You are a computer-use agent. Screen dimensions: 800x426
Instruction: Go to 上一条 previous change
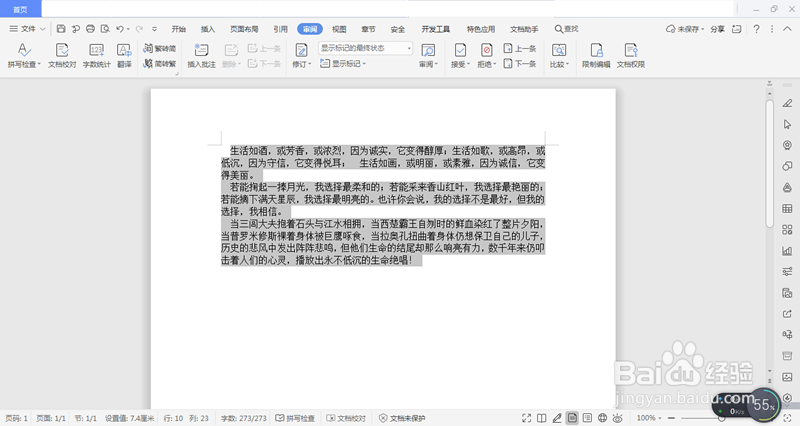coord(520,48)
